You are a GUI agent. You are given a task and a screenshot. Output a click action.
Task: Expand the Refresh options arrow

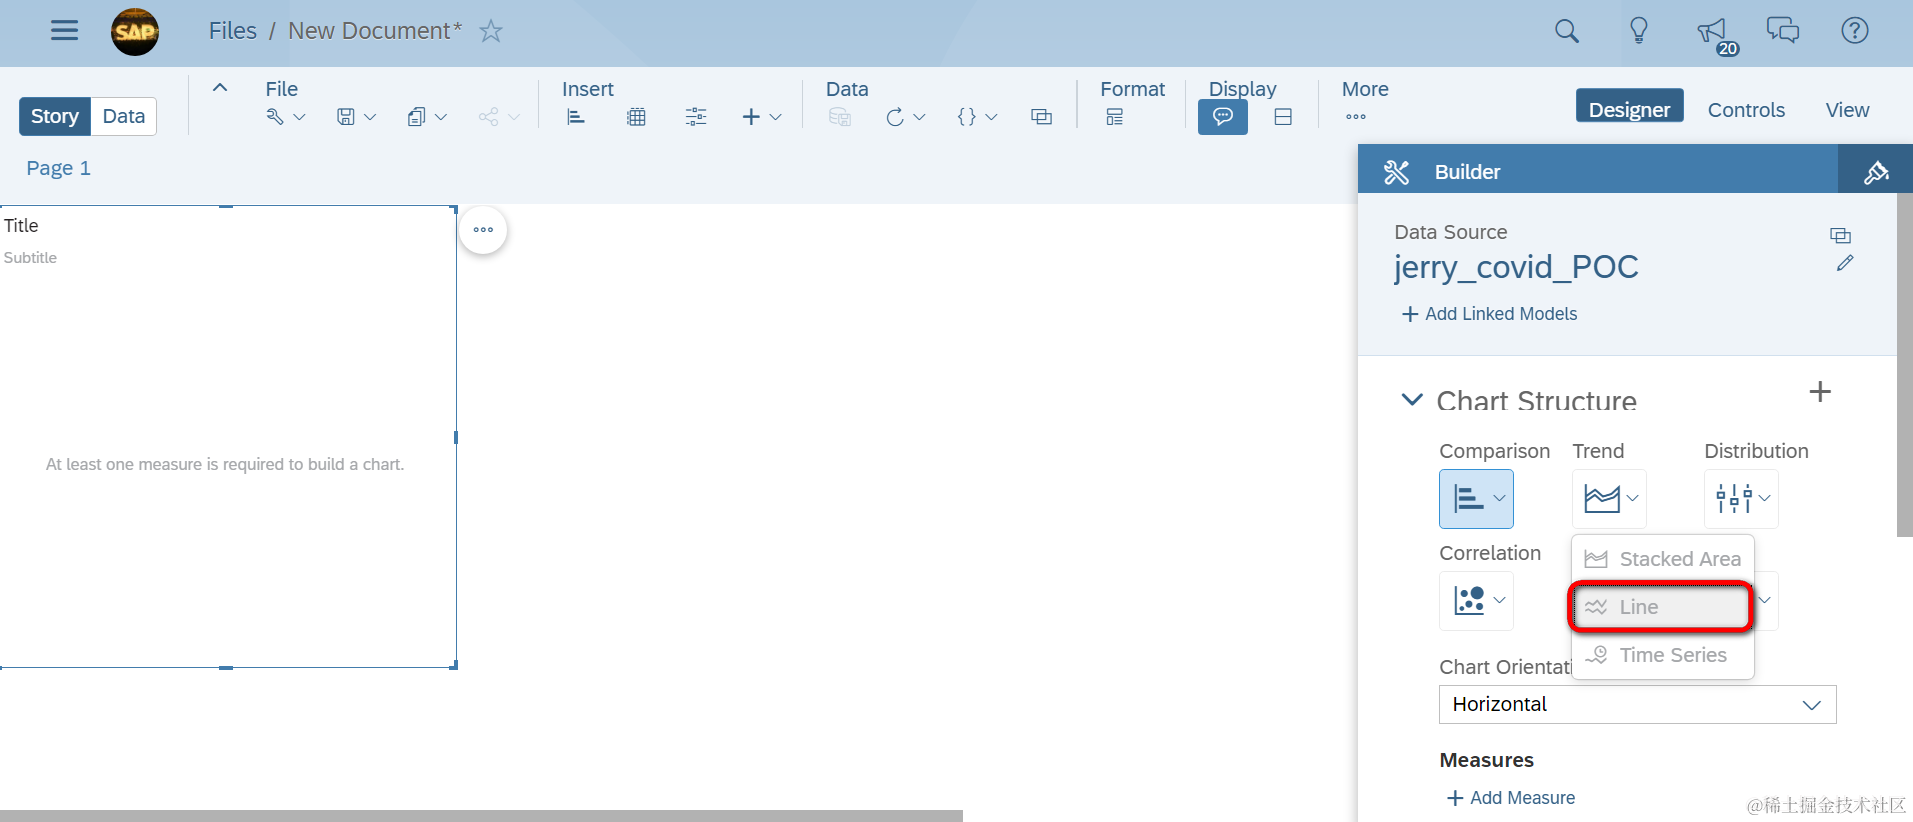919,117
